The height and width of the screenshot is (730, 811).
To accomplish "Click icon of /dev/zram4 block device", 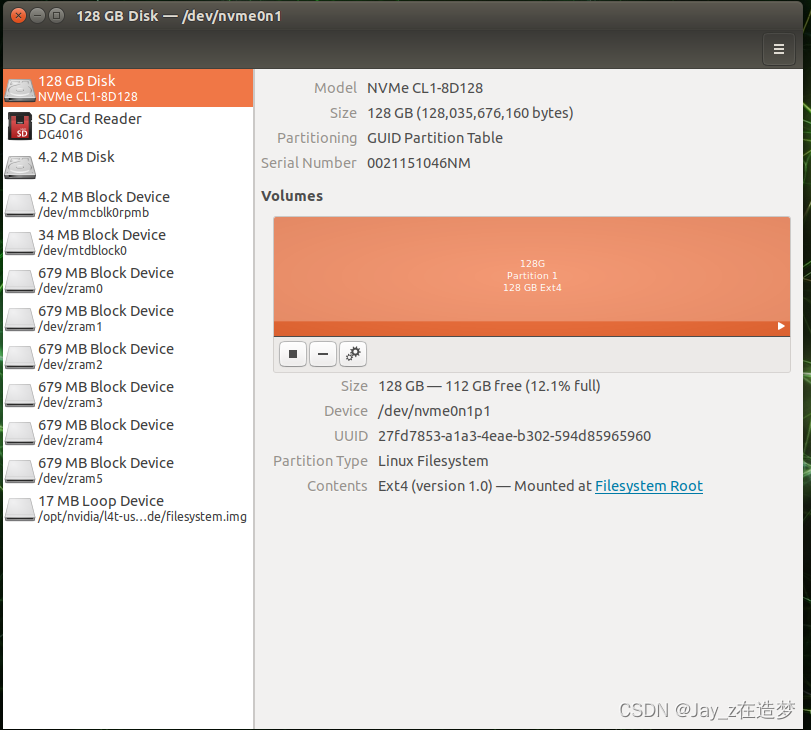I will click(x=20, y=433).
